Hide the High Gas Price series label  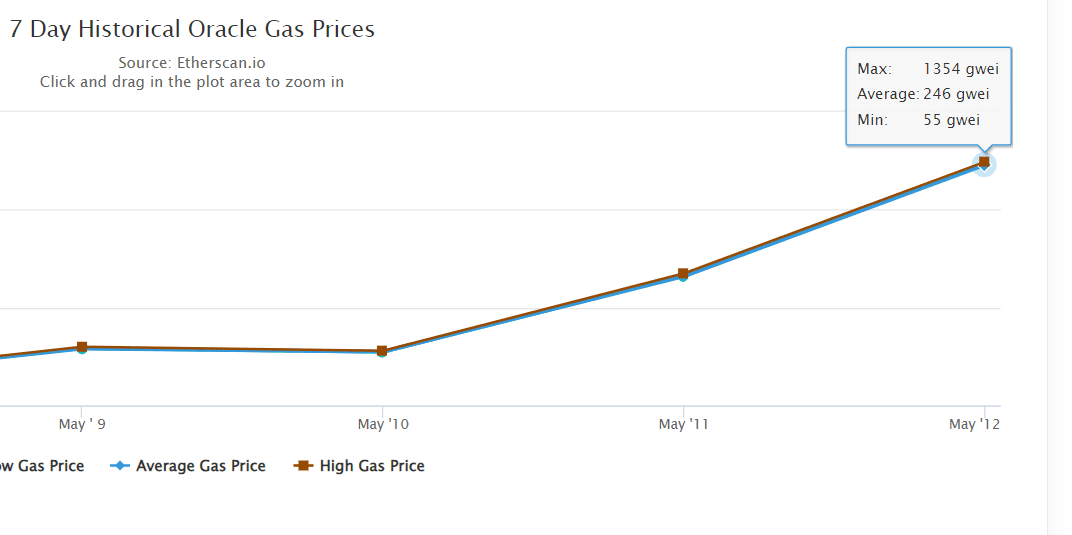[x=372, y=466]
